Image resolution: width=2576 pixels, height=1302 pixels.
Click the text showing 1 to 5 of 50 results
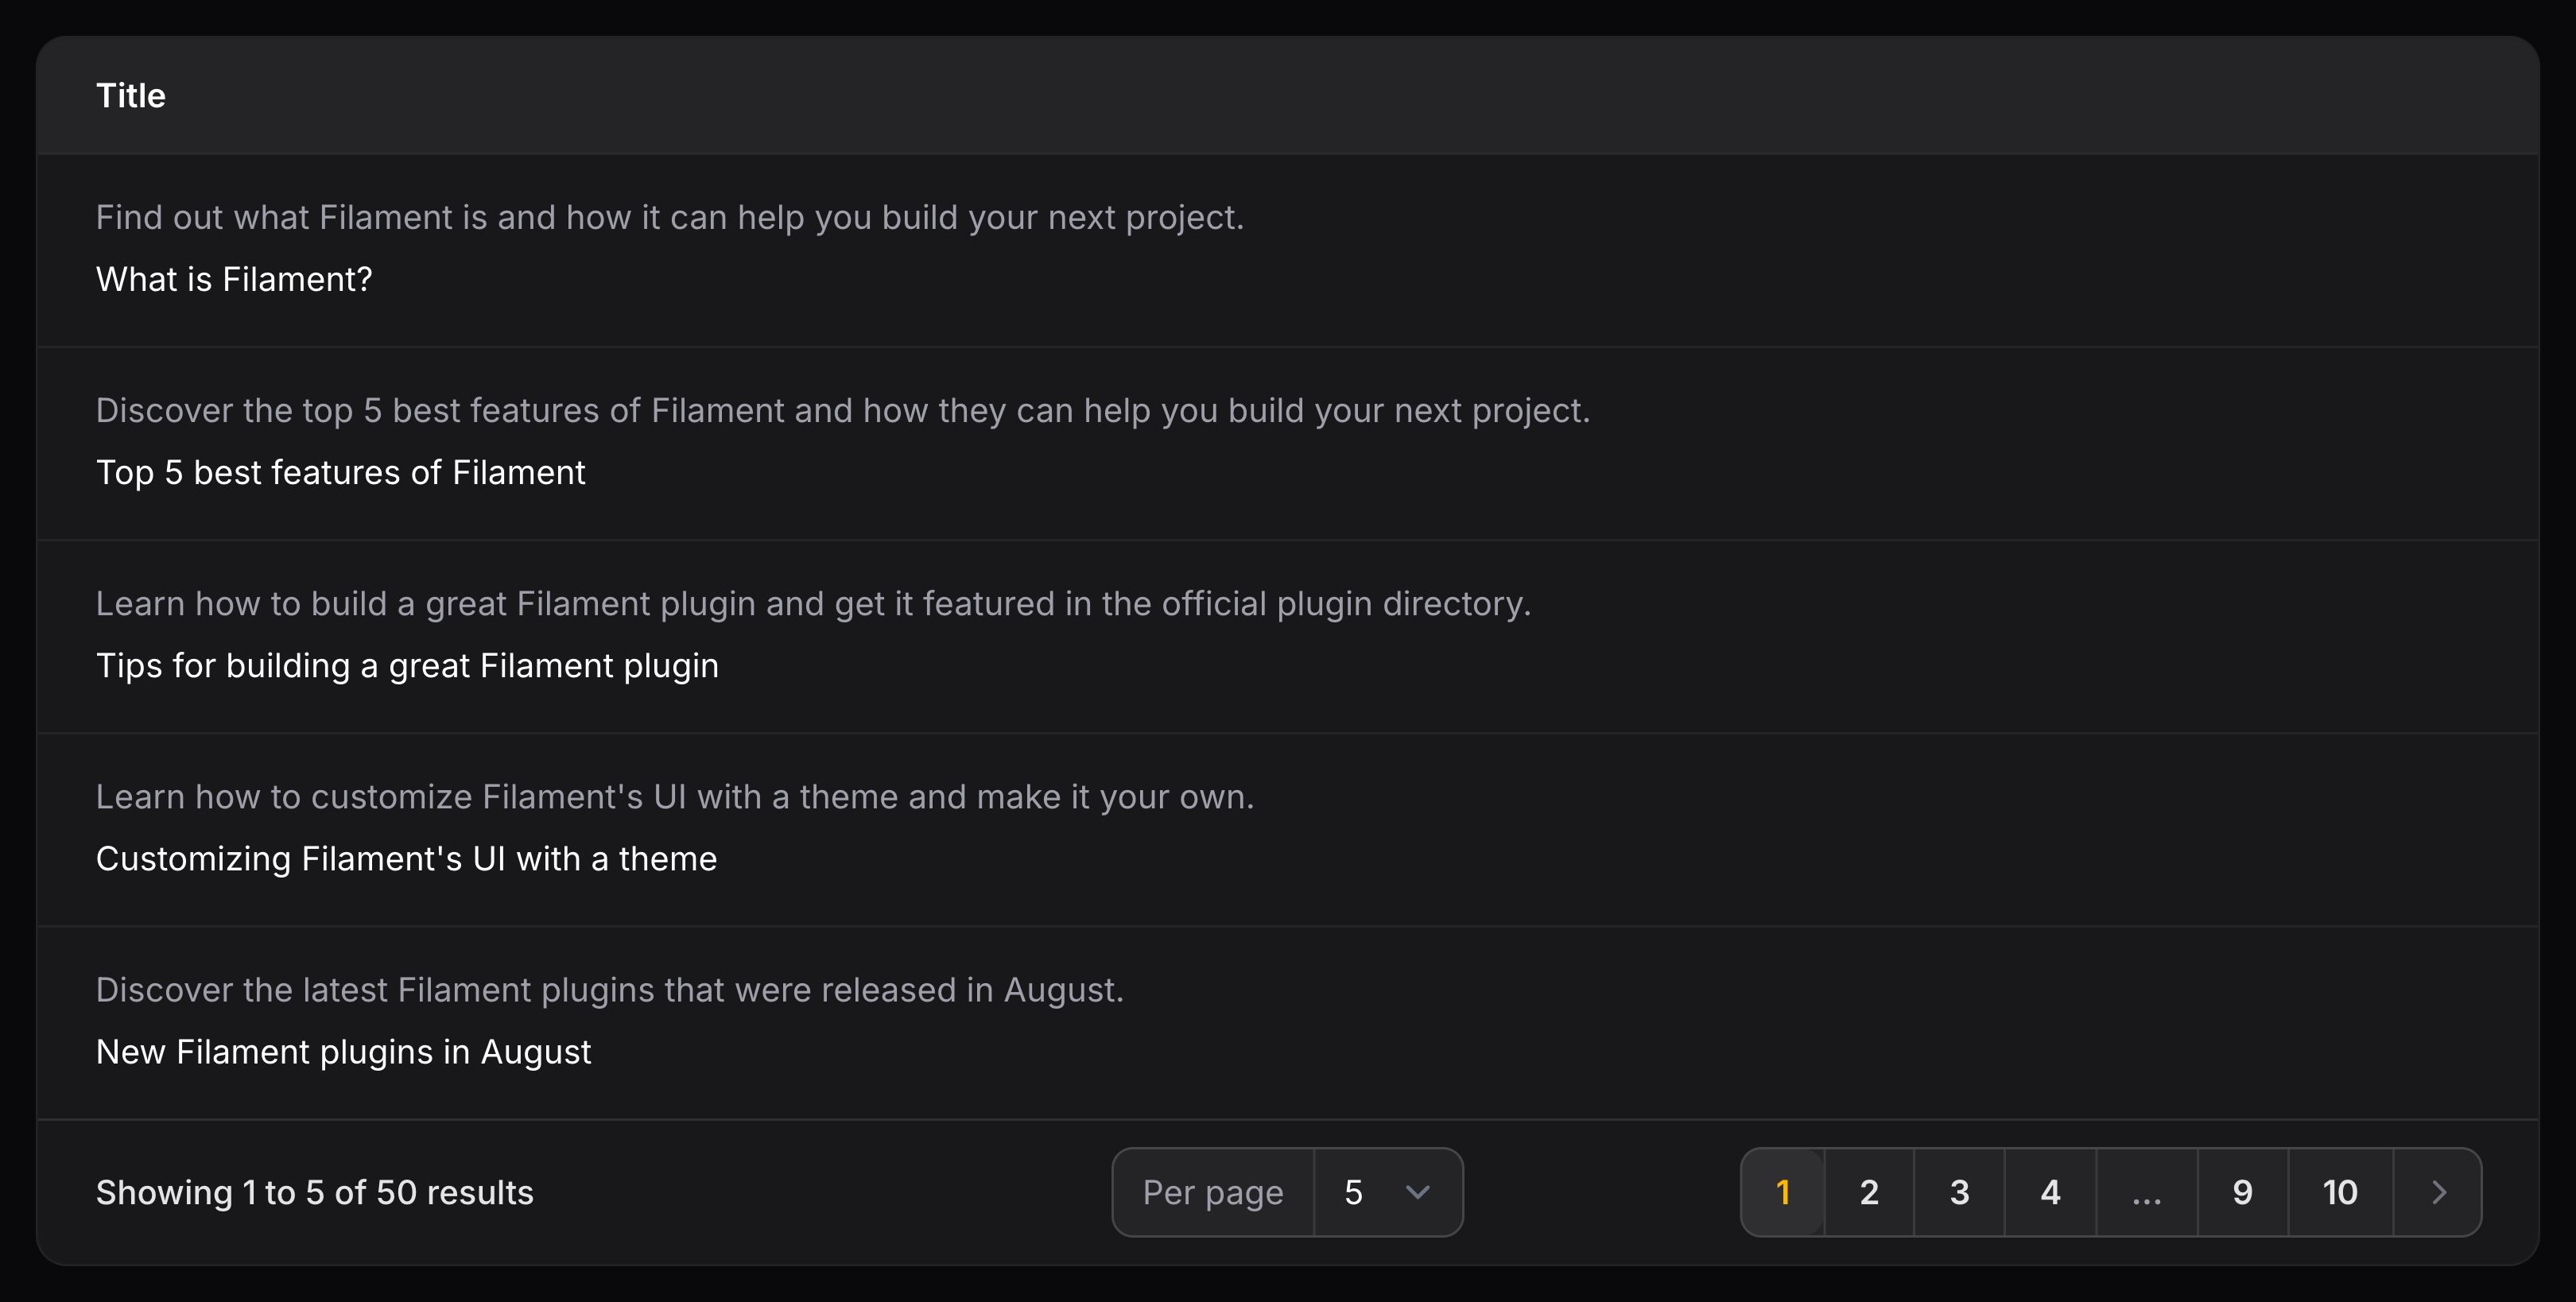click(314, 1192)
